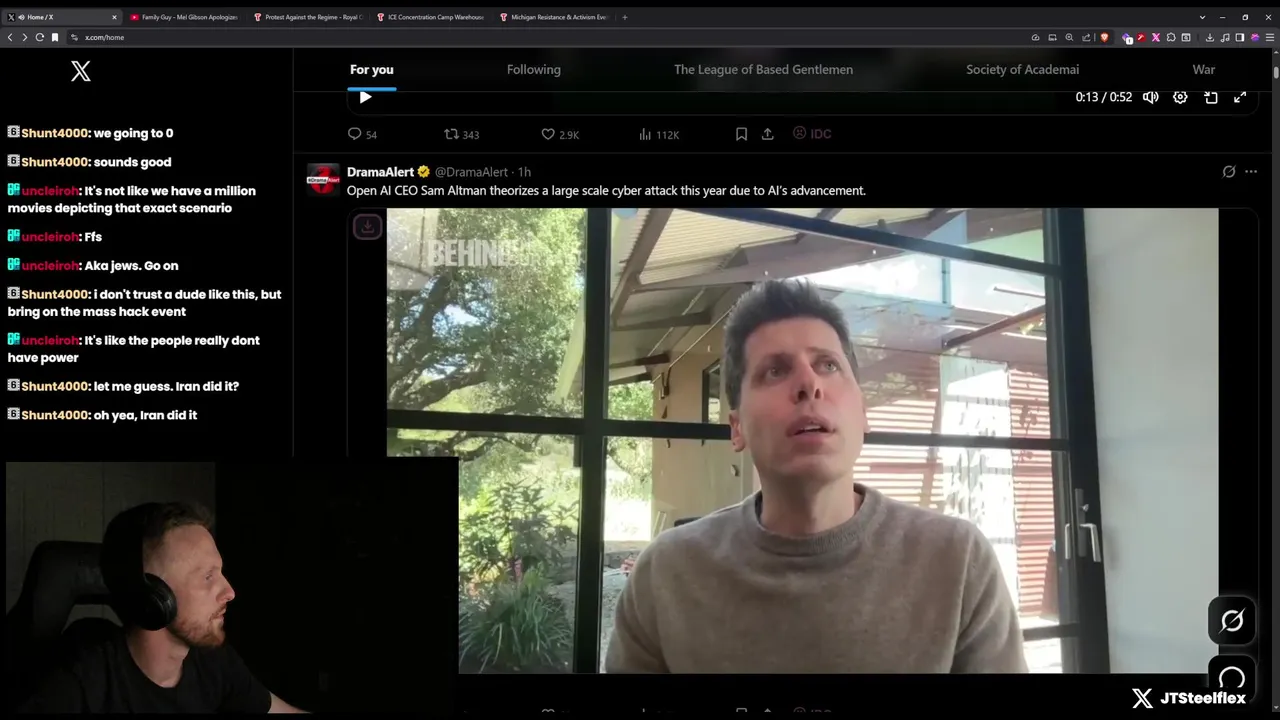Close the Home / X browser tab
This screenshot has width=1280, height=720.
[x=114, y=17]
